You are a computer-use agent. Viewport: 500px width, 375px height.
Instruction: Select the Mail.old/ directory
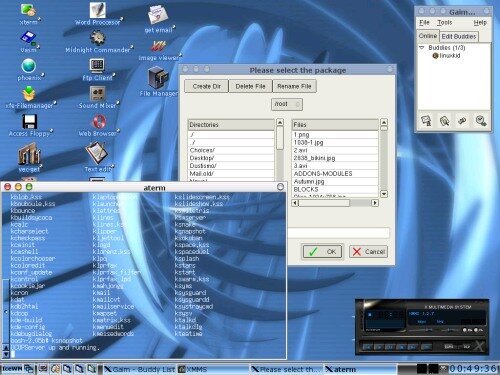pos(231,174)
